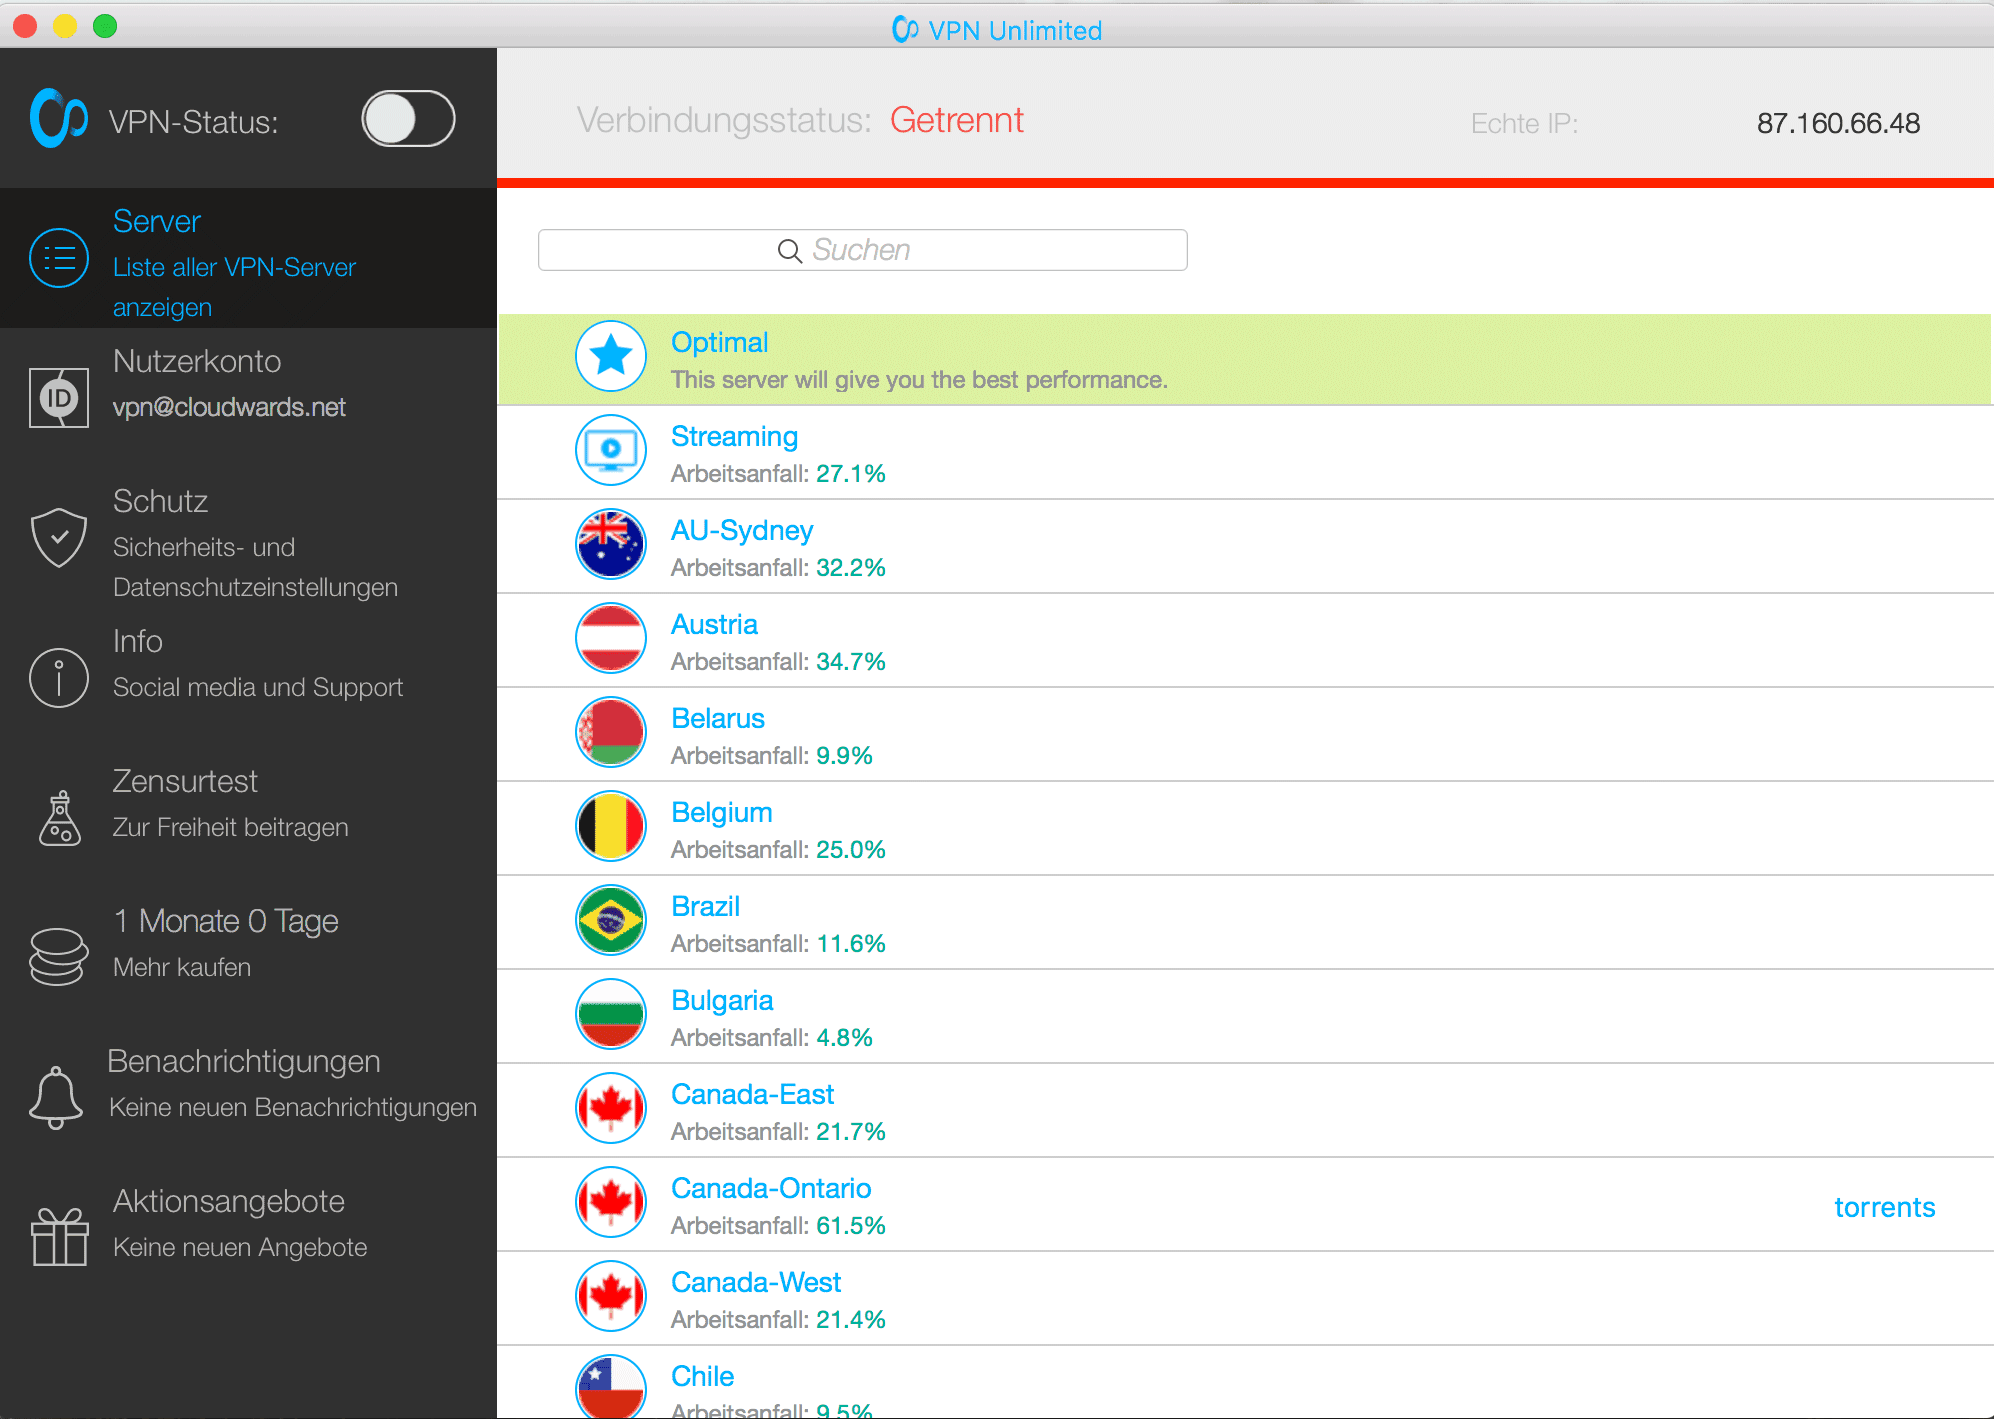Image resolution: width=1994 pixels, height=1419 pixels.
Task: Click 'This server will give you' description
Action: 919,380
